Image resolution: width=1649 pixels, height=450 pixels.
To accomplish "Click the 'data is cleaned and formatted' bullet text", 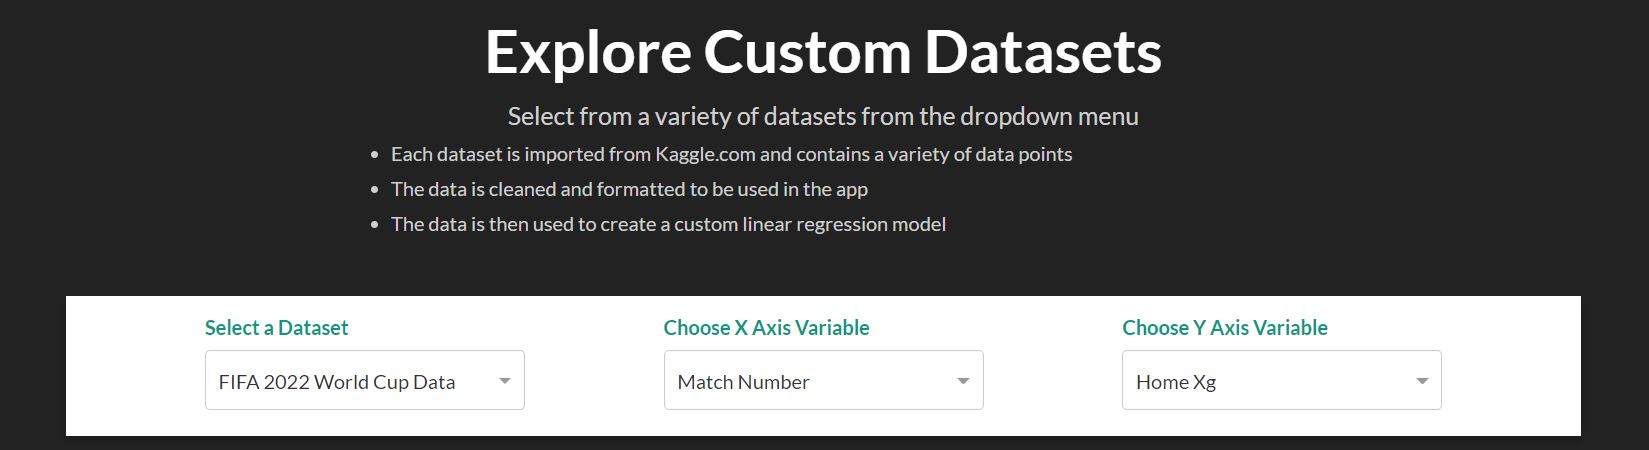I will [x=629, y=190].
